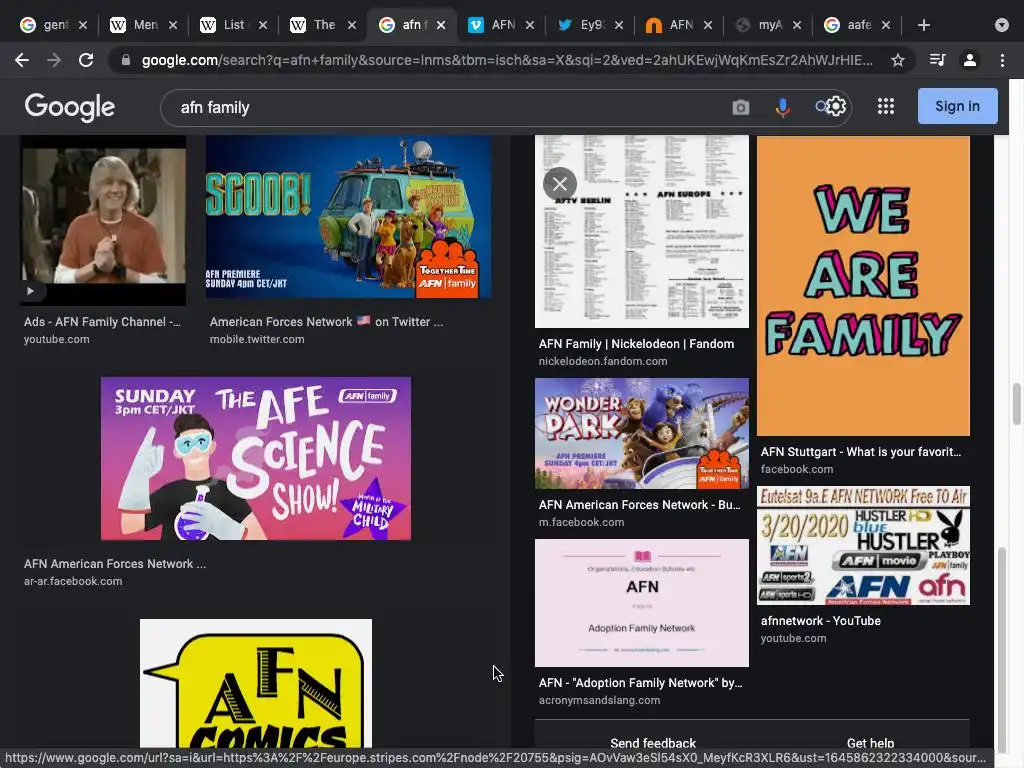This screenshot has height=768, width=1024.
Task: Bookmark this page with the star icon
Action: point(897,60)
